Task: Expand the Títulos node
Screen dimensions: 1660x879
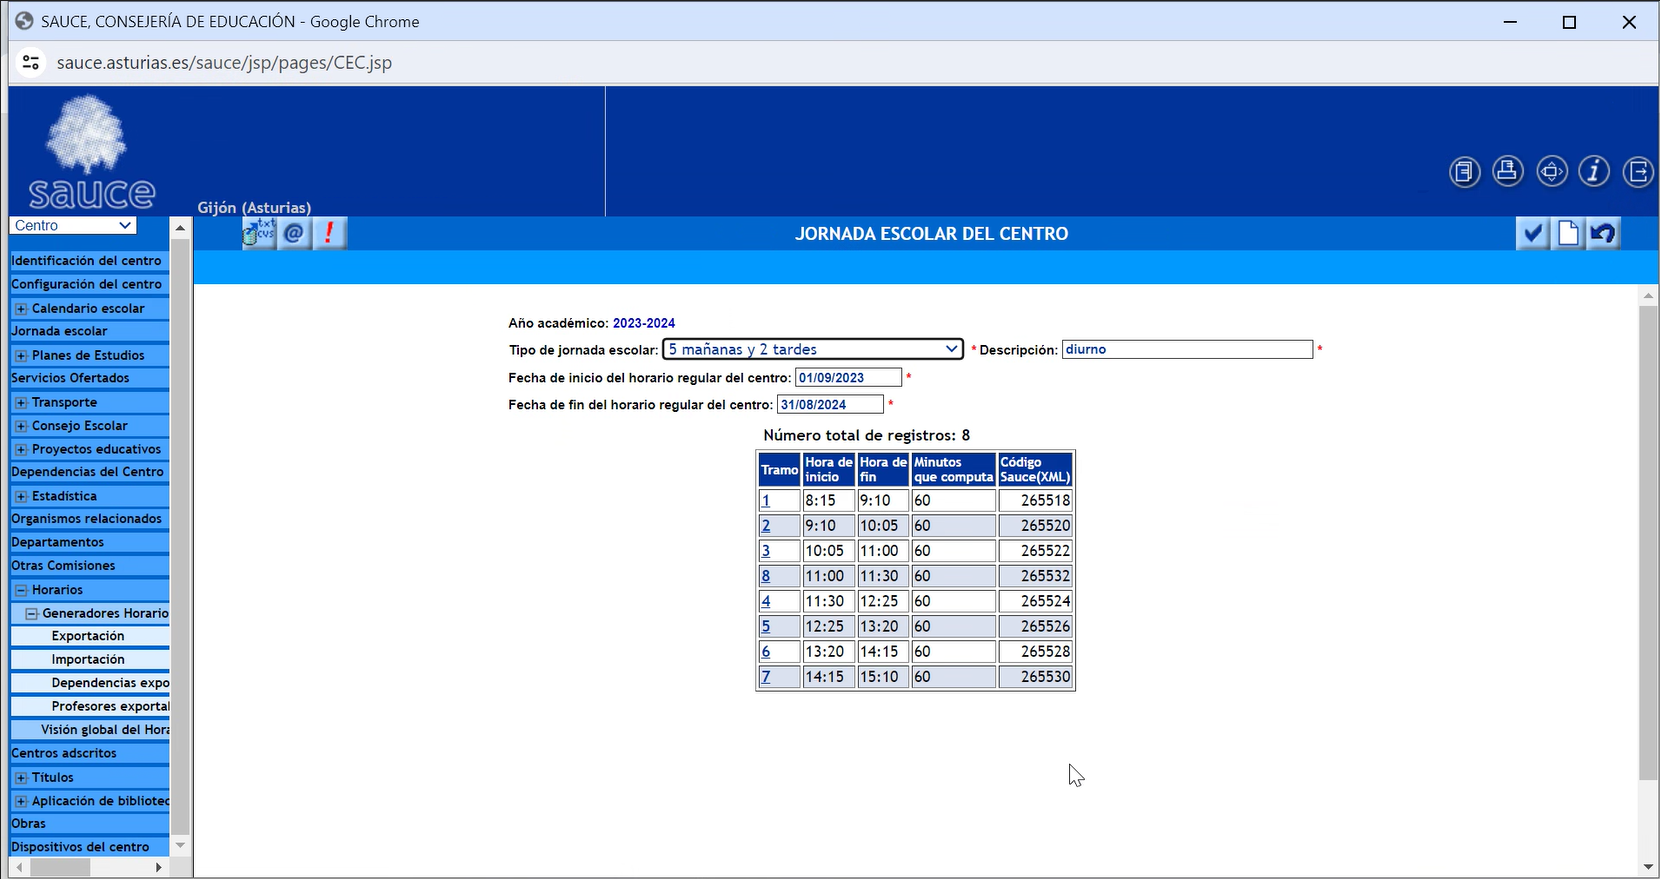Action: point(21,778)
